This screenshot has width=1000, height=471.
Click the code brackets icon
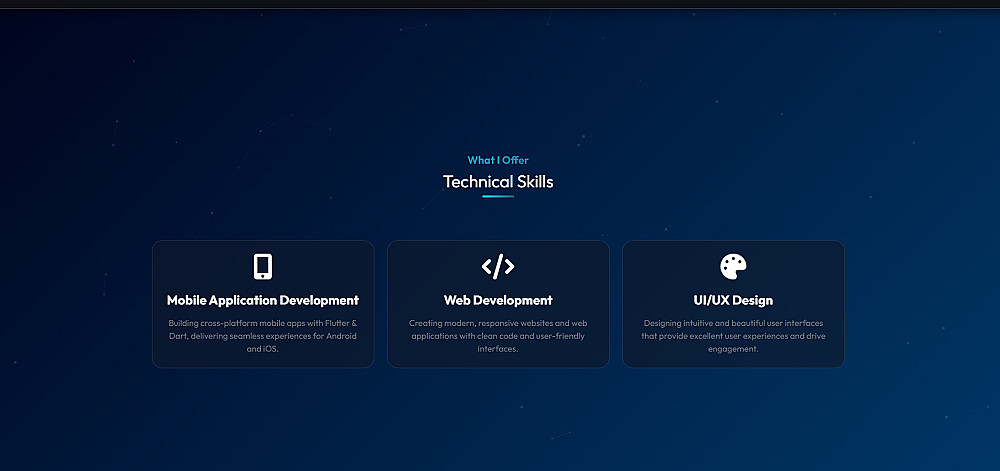[498, 266]
